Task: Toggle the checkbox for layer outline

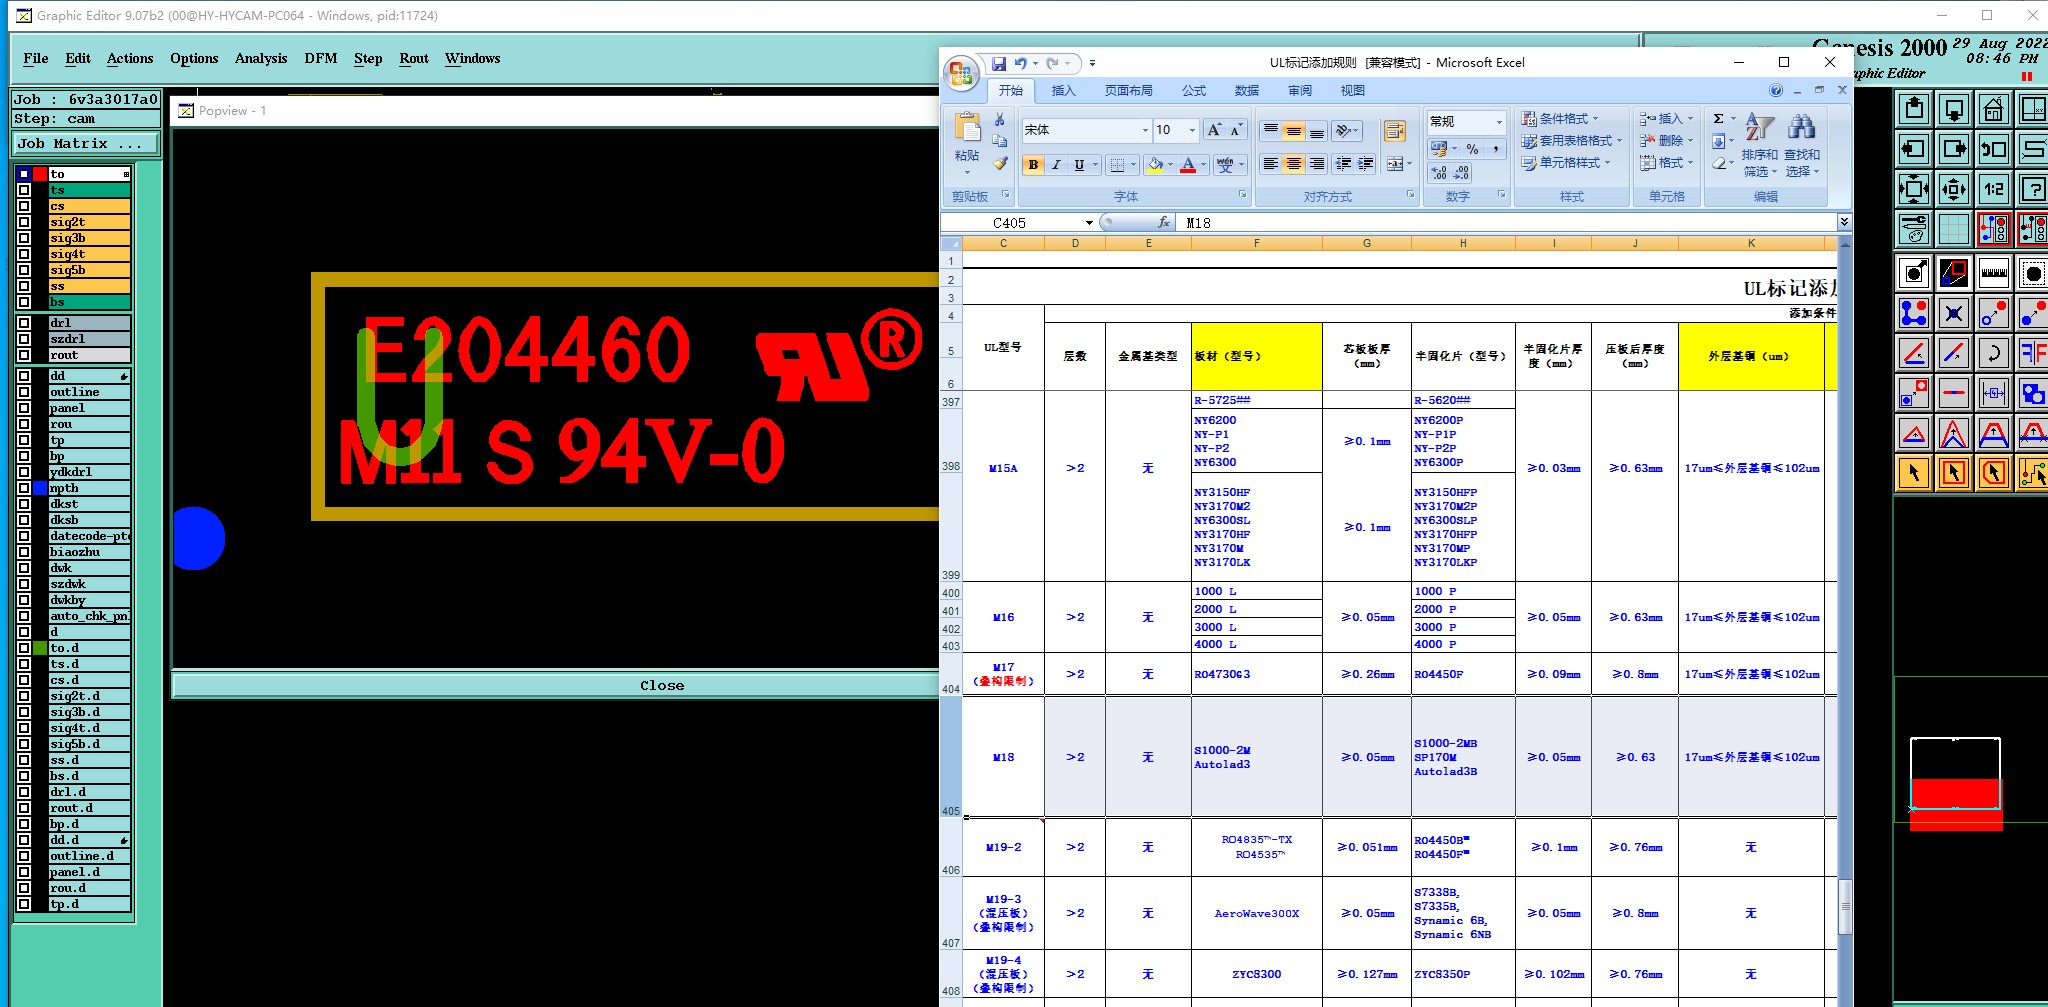Action: coord(24,392)
